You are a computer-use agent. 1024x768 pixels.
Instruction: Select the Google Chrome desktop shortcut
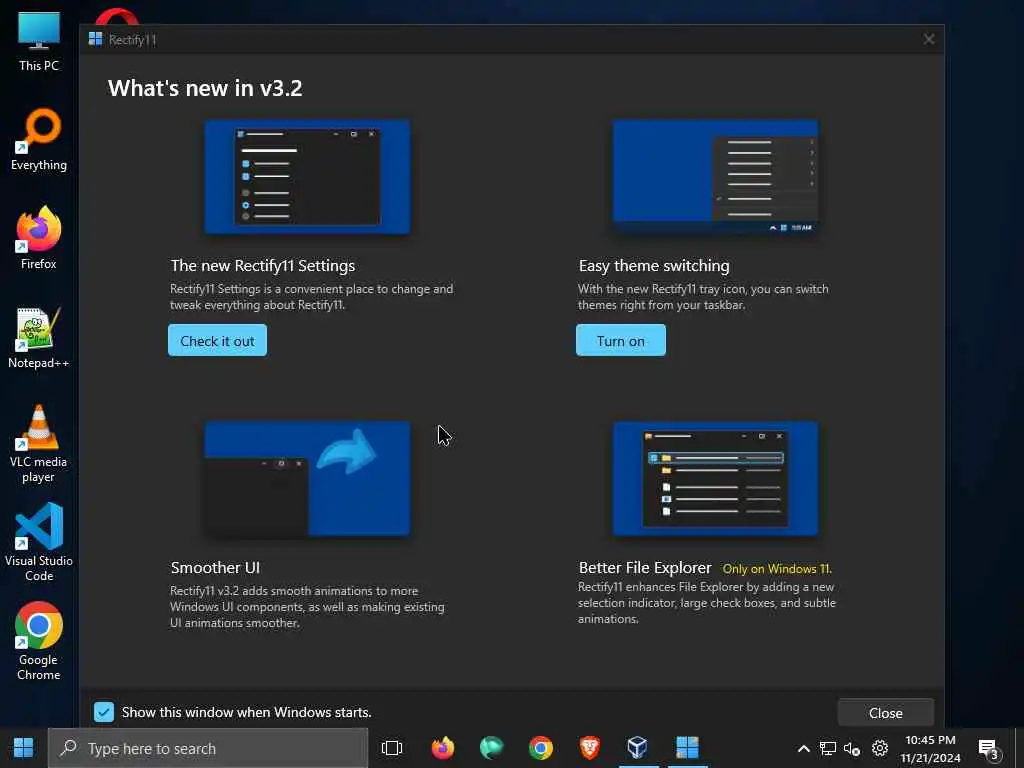pyautogui.click(x=39, y=641)
